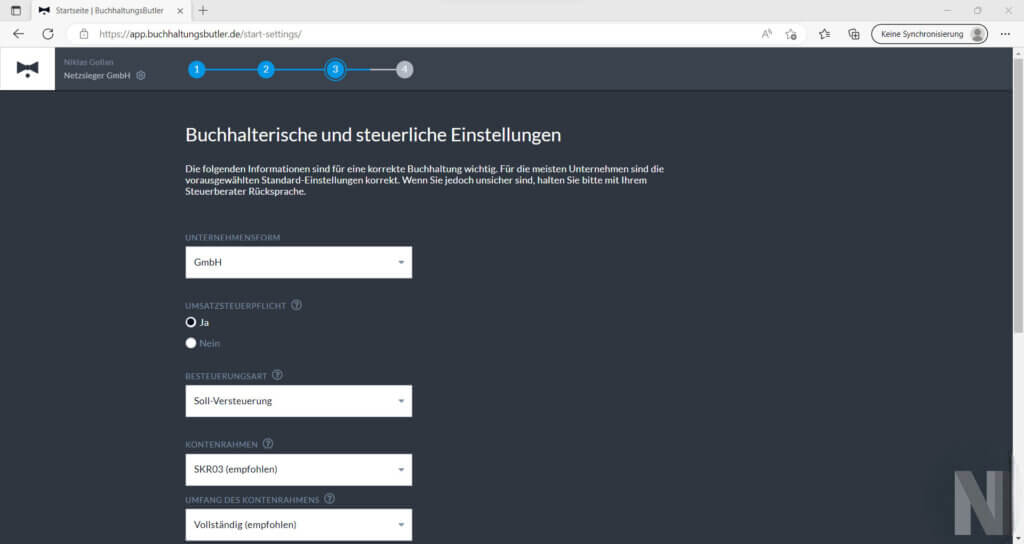1024x544 pixels.
Task: Click Niklas Gollan user name
Action: click(x=89, y=62)
